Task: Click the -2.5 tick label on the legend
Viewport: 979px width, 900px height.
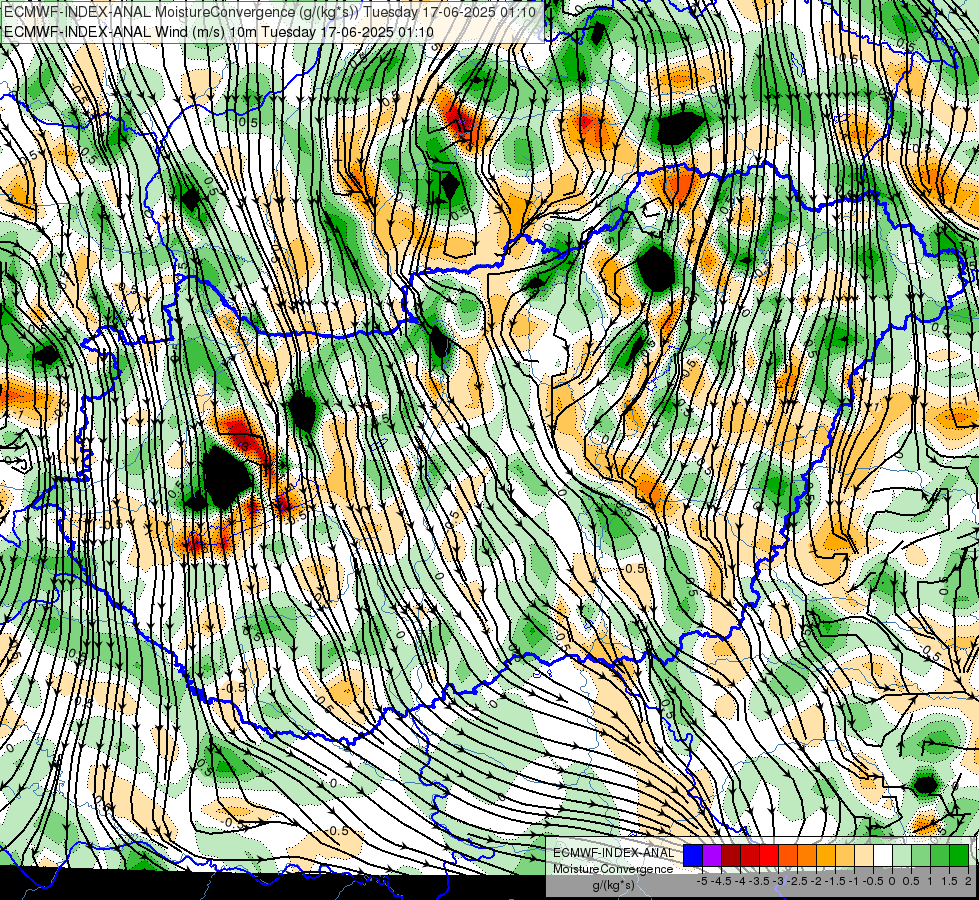Action: 797,881
